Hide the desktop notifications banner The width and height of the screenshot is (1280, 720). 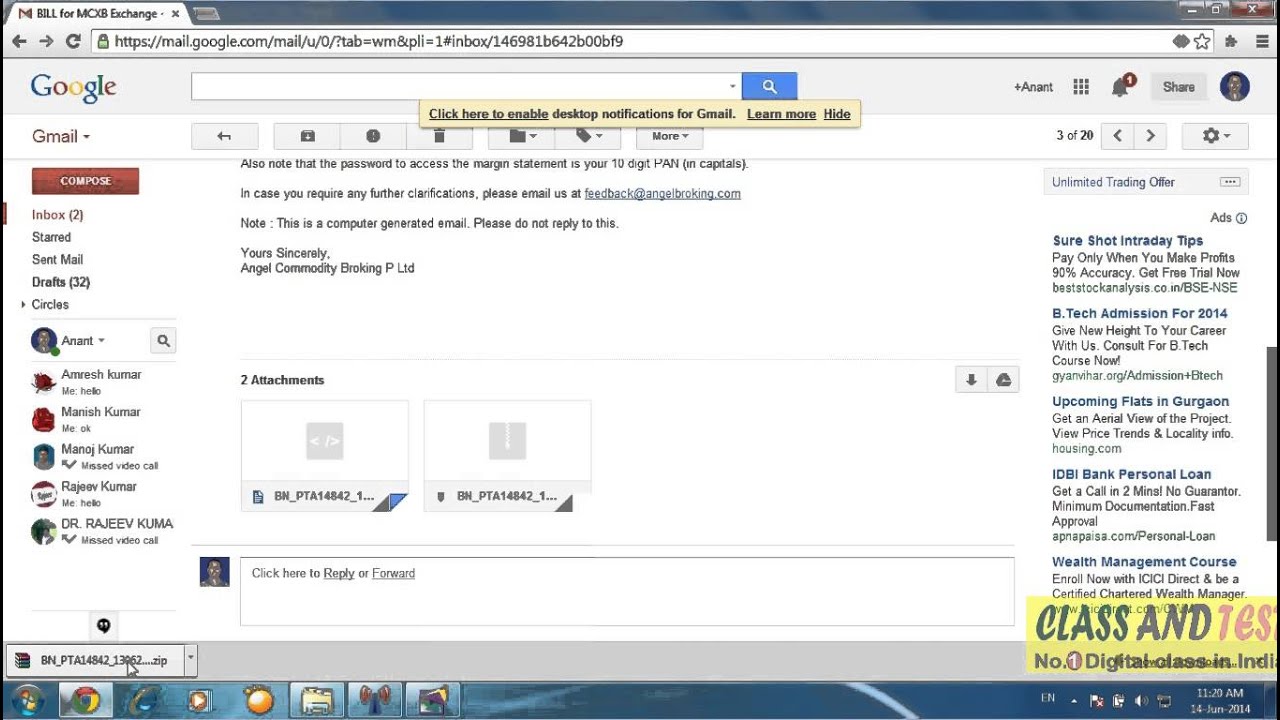837,114
